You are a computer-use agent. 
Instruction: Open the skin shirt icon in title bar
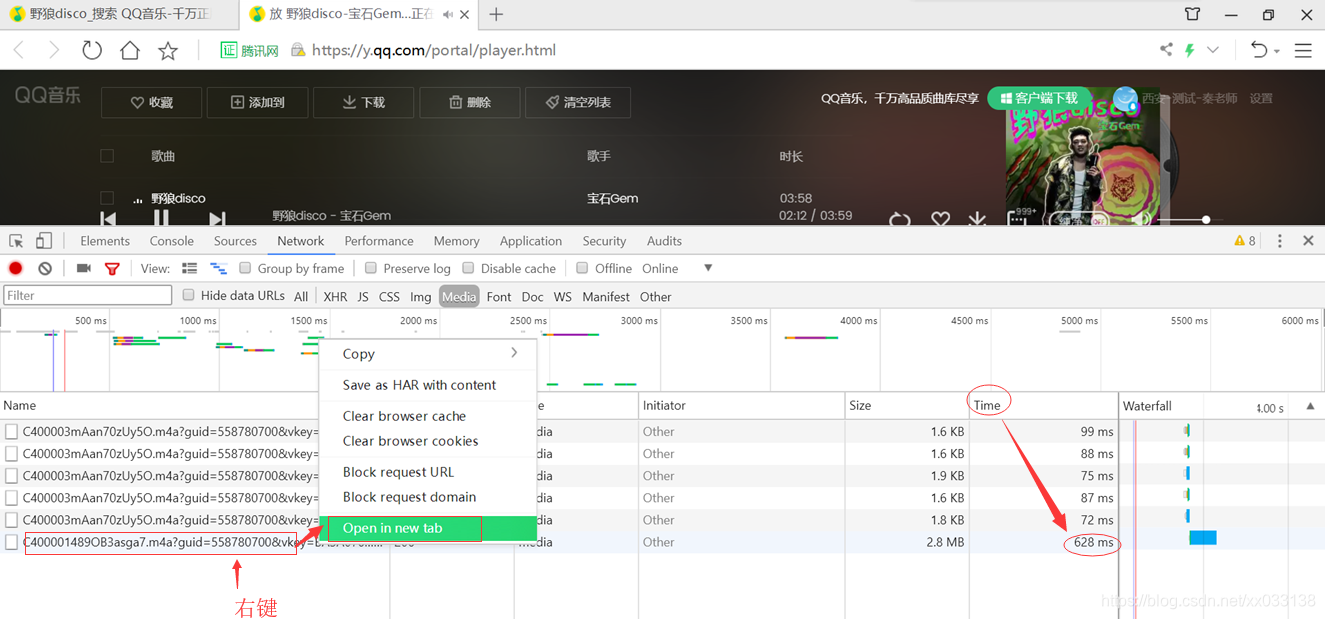point(1192,14)
